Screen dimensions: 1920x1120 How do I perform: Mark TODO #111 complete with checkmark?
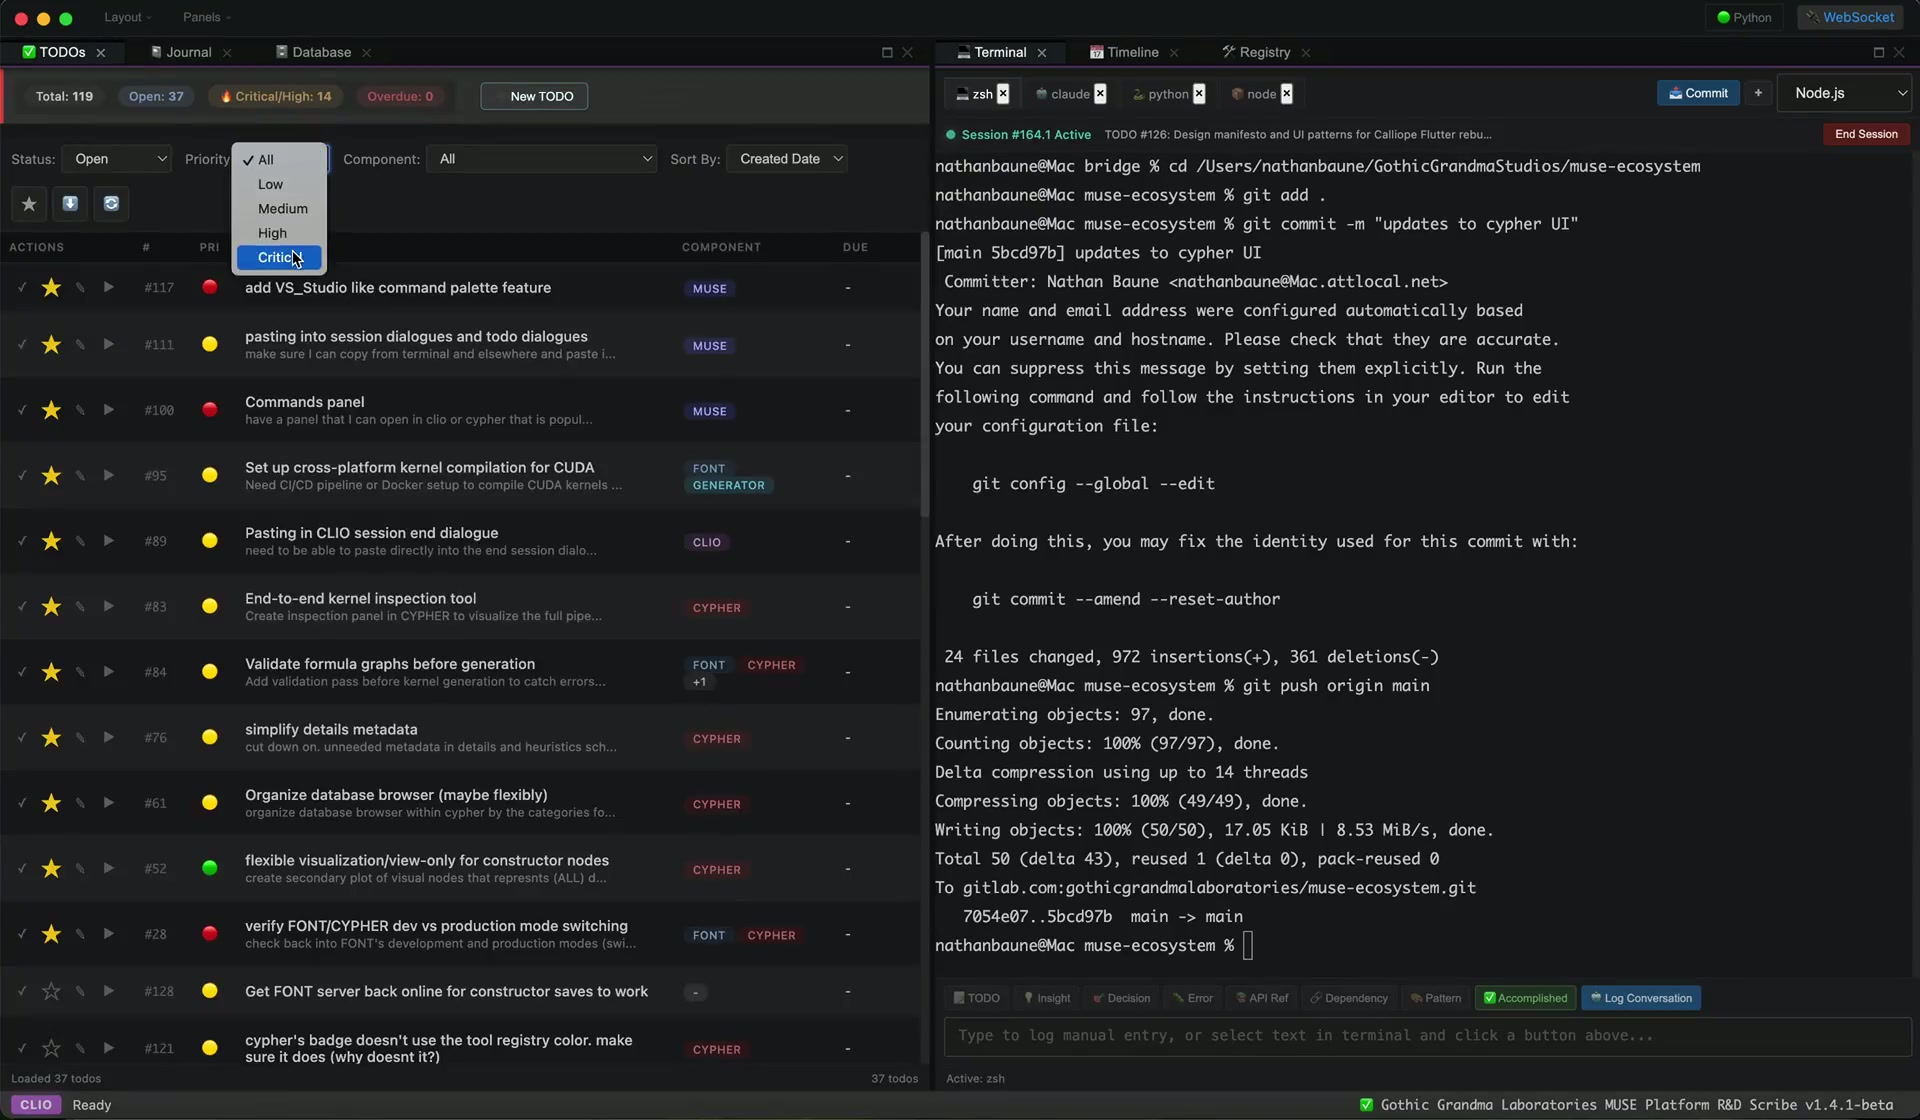(x=22, y=345)
